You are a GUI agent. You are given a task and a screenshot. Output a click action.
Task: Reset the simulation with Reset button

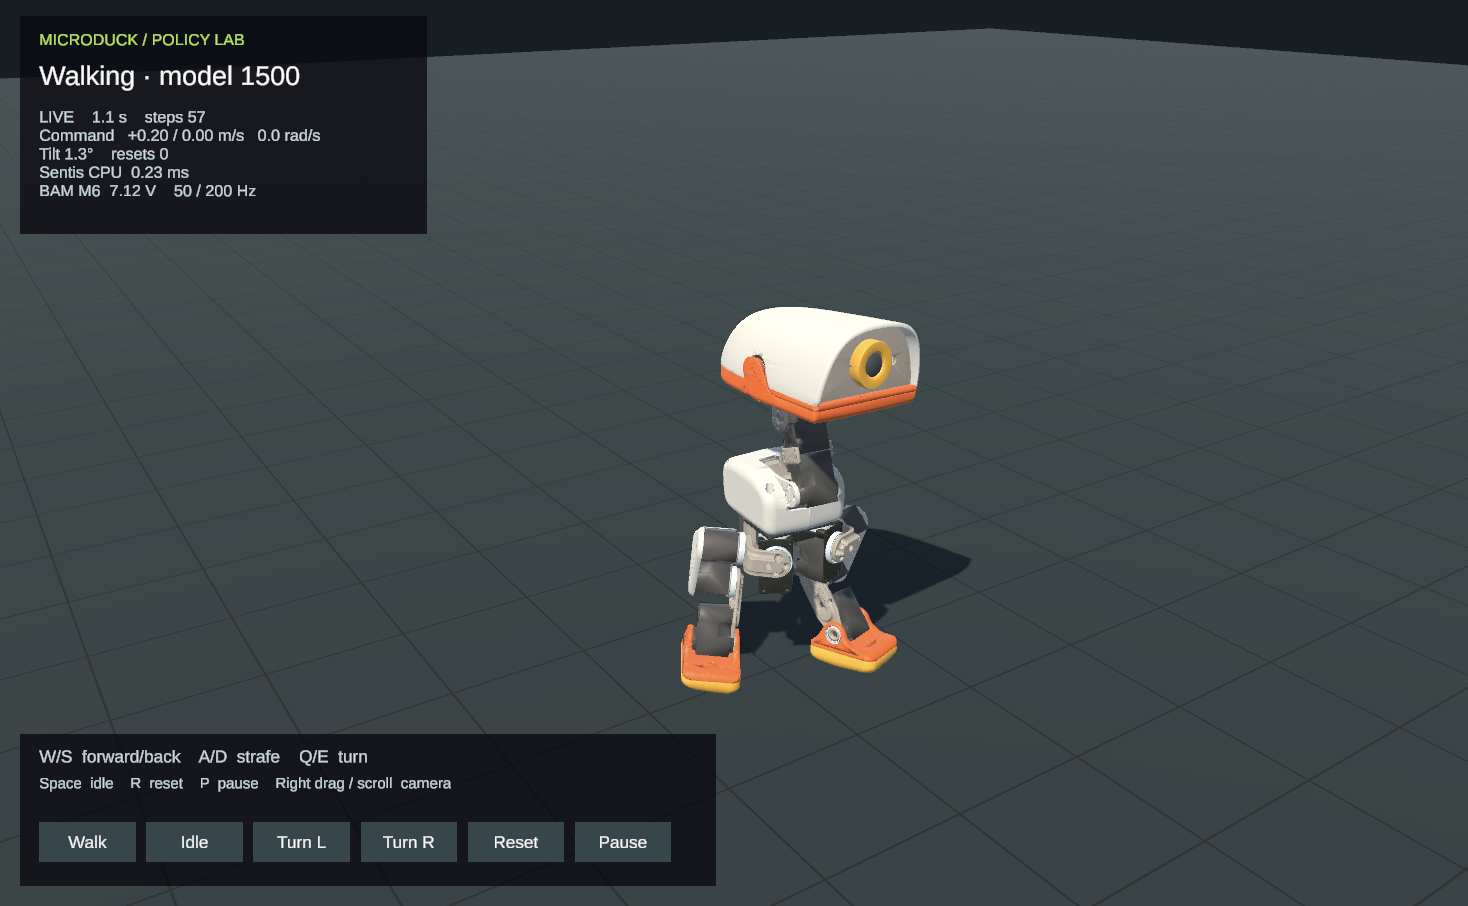point(516,842)
